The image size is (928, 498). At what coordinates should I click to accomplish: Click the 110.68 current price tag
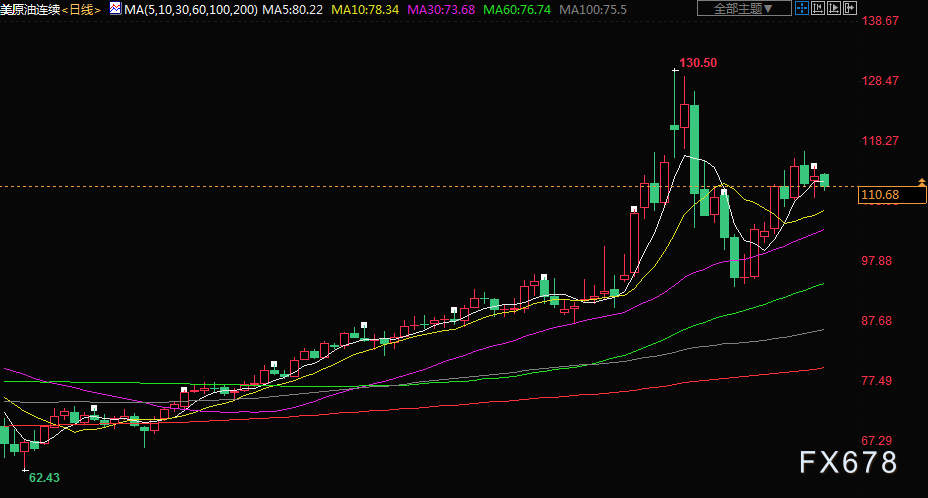[x=892, y=195]
